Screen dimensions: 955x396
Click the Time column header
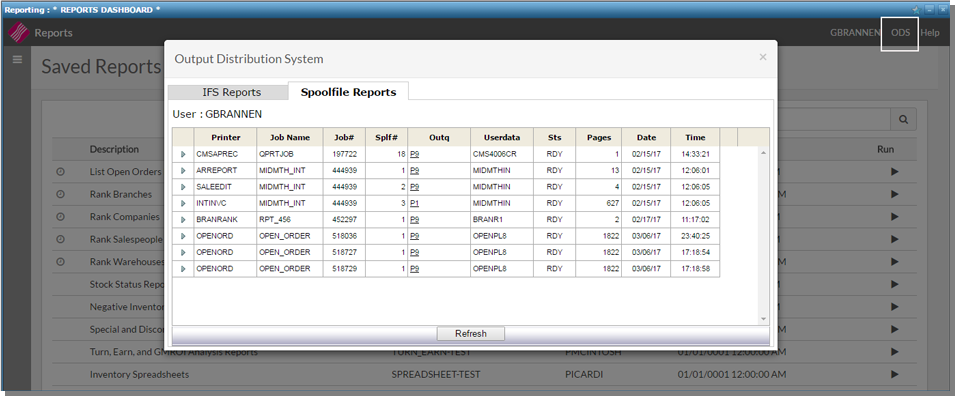coord(695,138)
